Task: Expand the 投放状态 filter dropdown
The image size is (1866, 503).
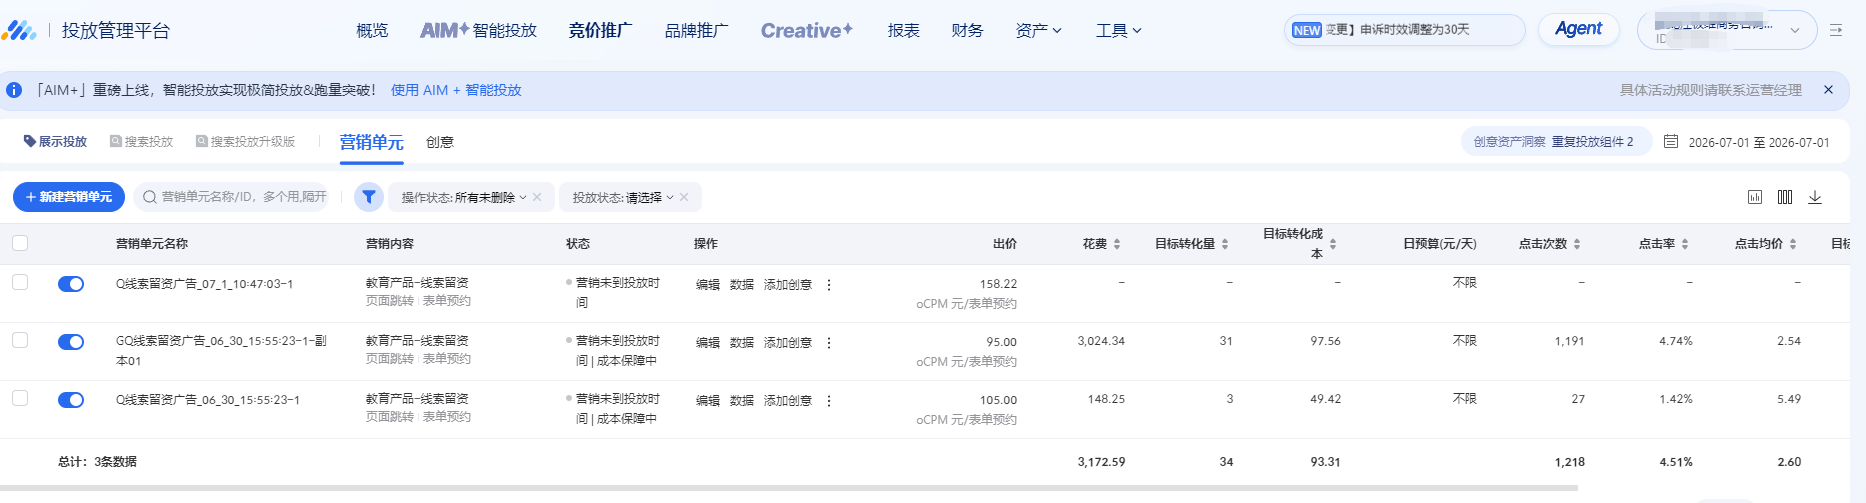Action: [623, 197]
